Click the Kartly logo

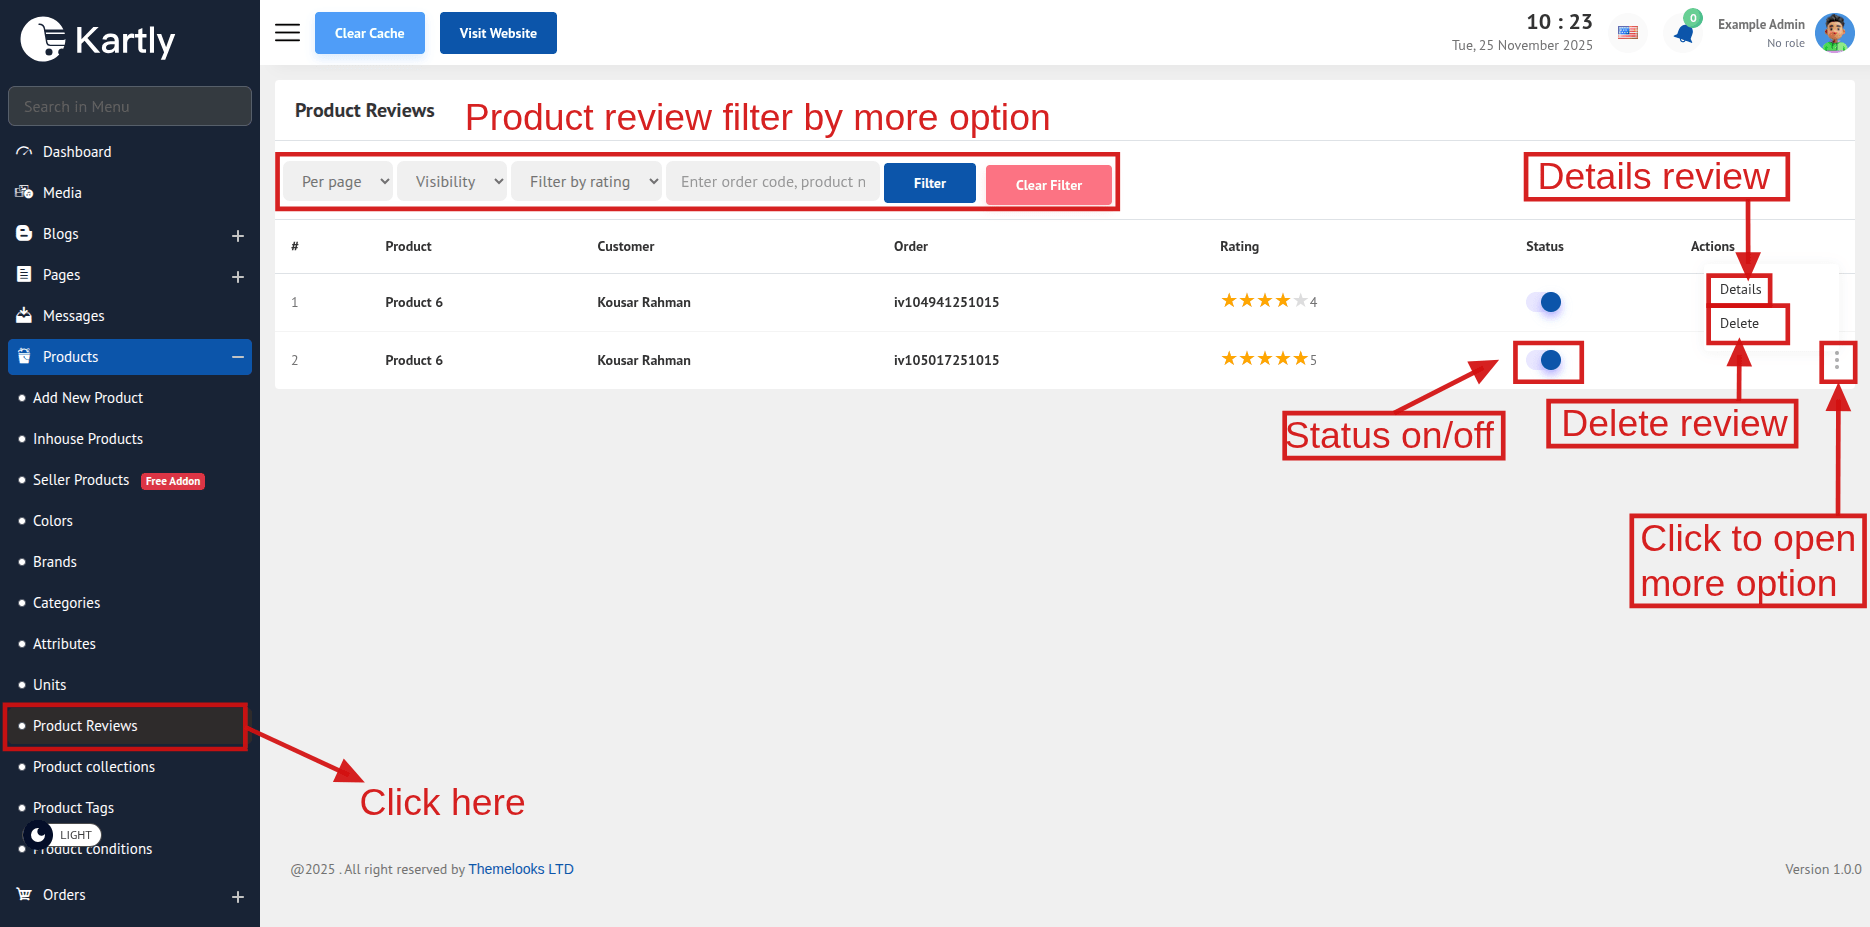(98, 40)
